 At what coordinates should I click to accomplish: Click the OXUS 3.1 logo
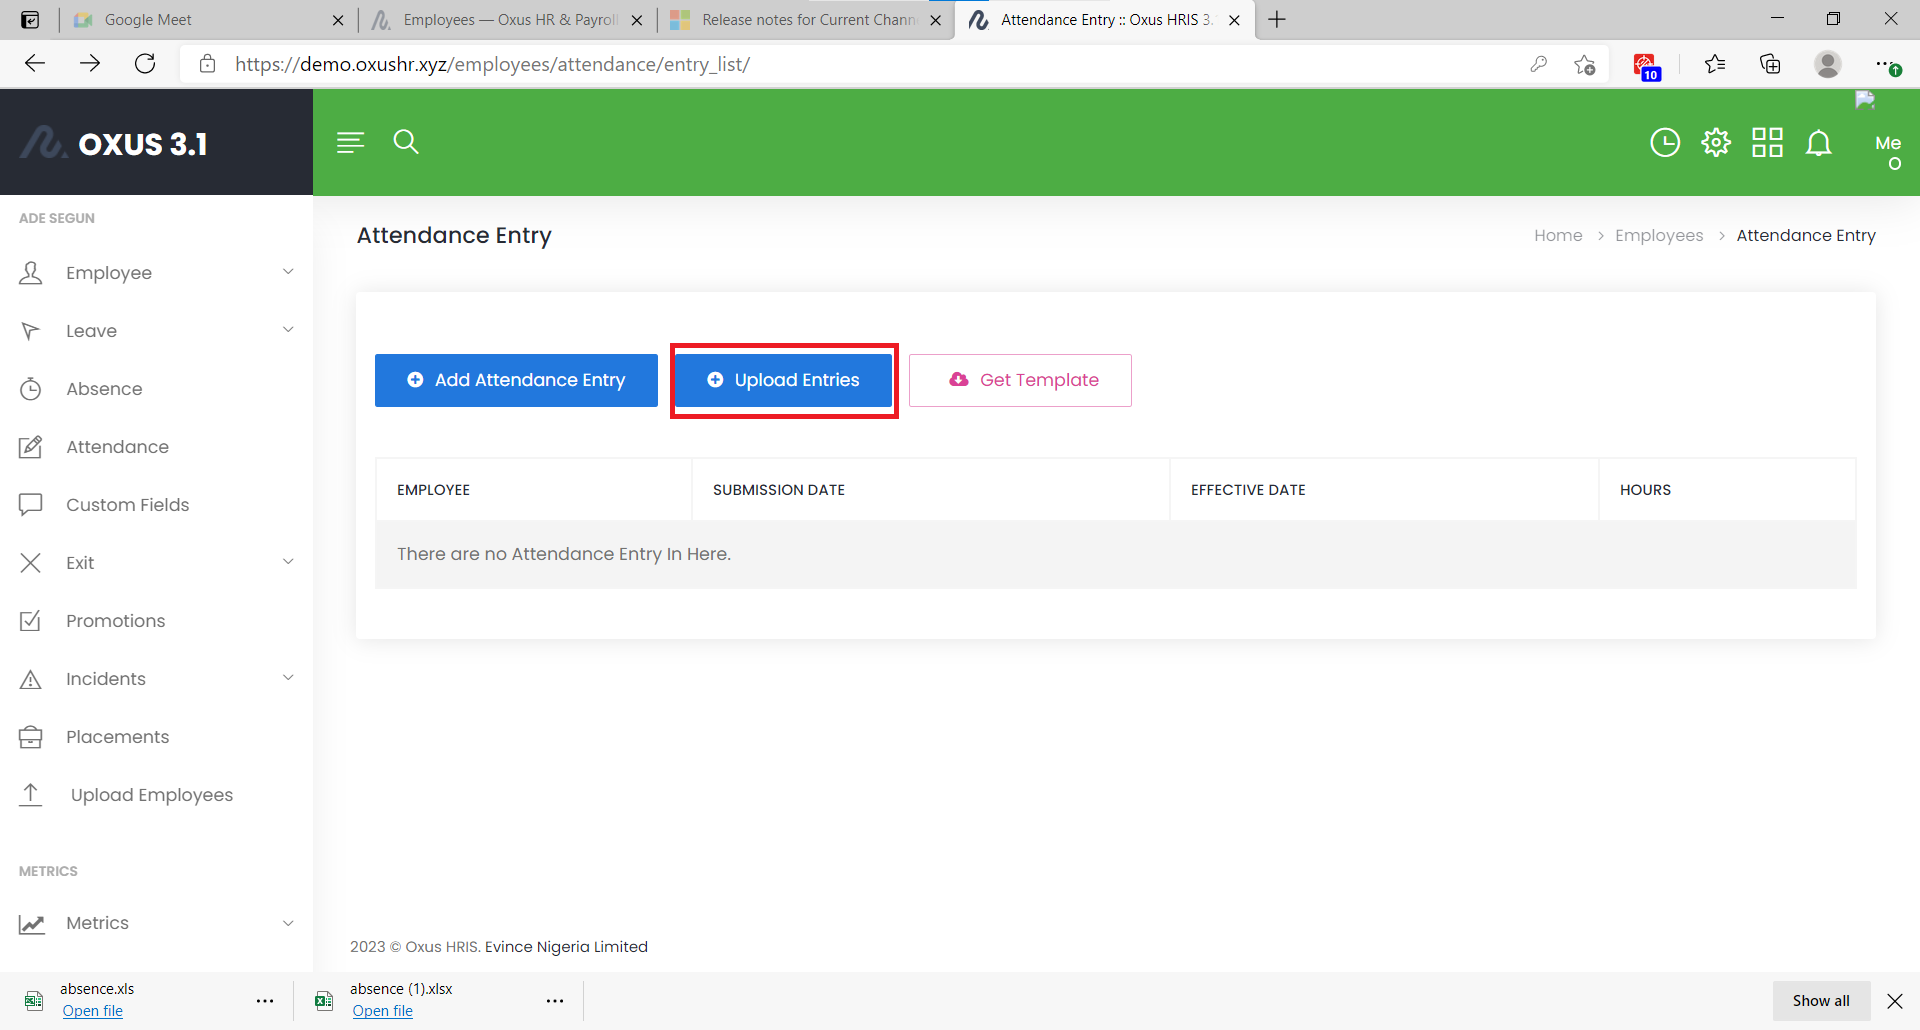click(115, 143)
